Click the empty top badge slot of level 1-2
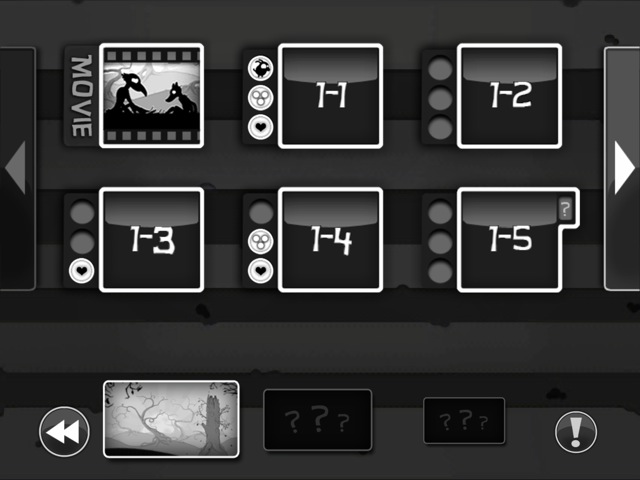 440,67
